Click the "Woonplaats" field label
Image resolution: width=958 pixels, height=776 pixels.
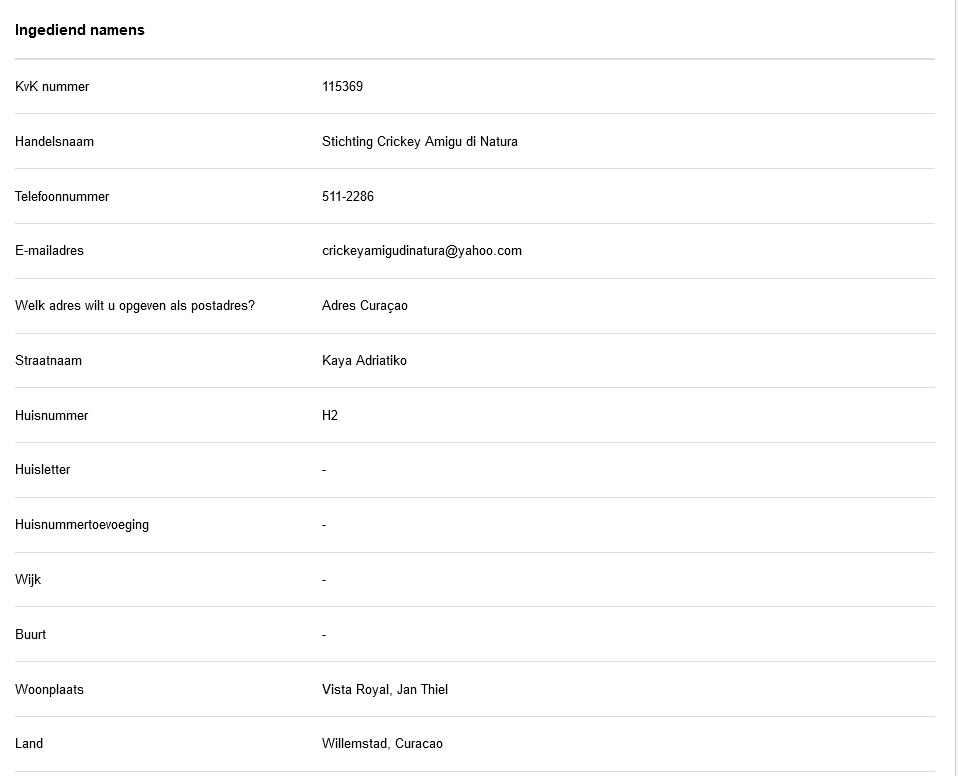pyautogui.click(x=49, y=690)
